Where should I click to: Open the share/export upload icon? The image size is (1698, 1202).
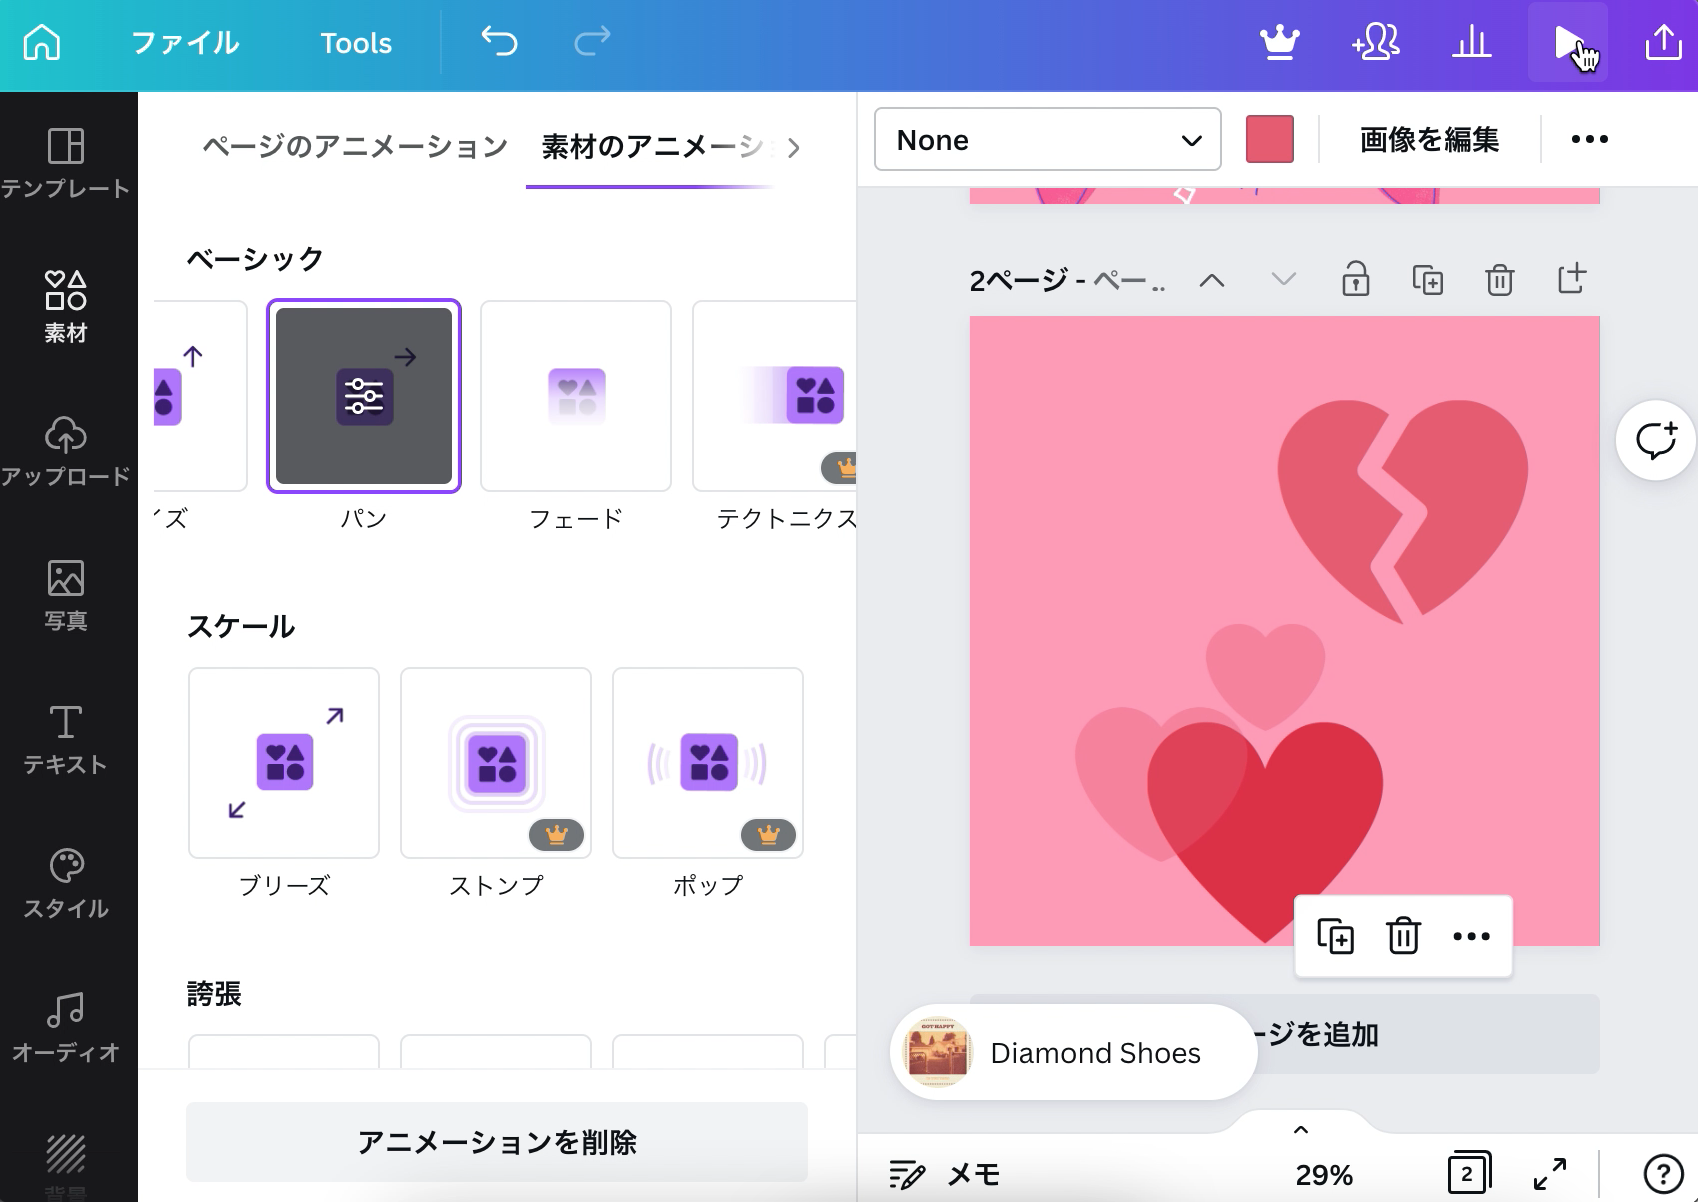[x=1663, y=42]
